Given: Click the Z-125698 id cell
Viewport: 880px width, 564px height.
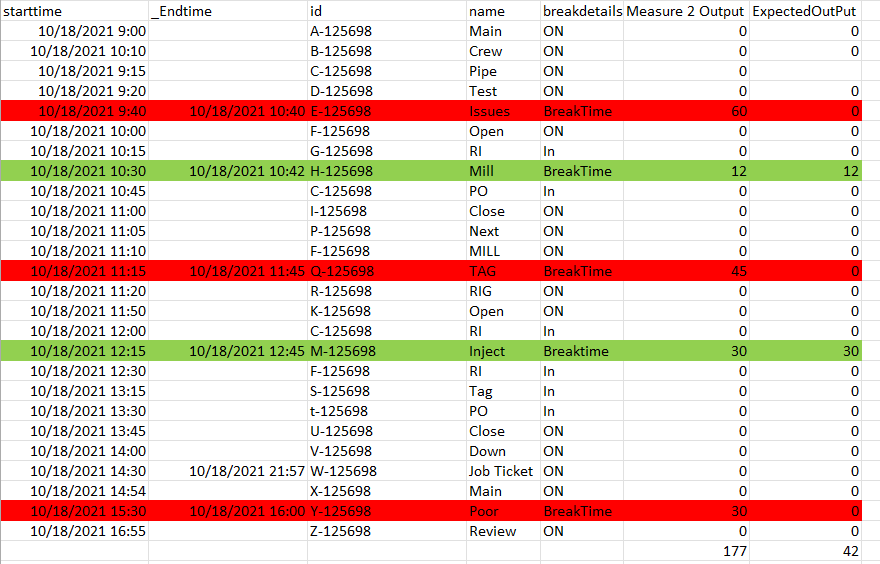Looking at the screenshot, I should [x=387, y=531].
